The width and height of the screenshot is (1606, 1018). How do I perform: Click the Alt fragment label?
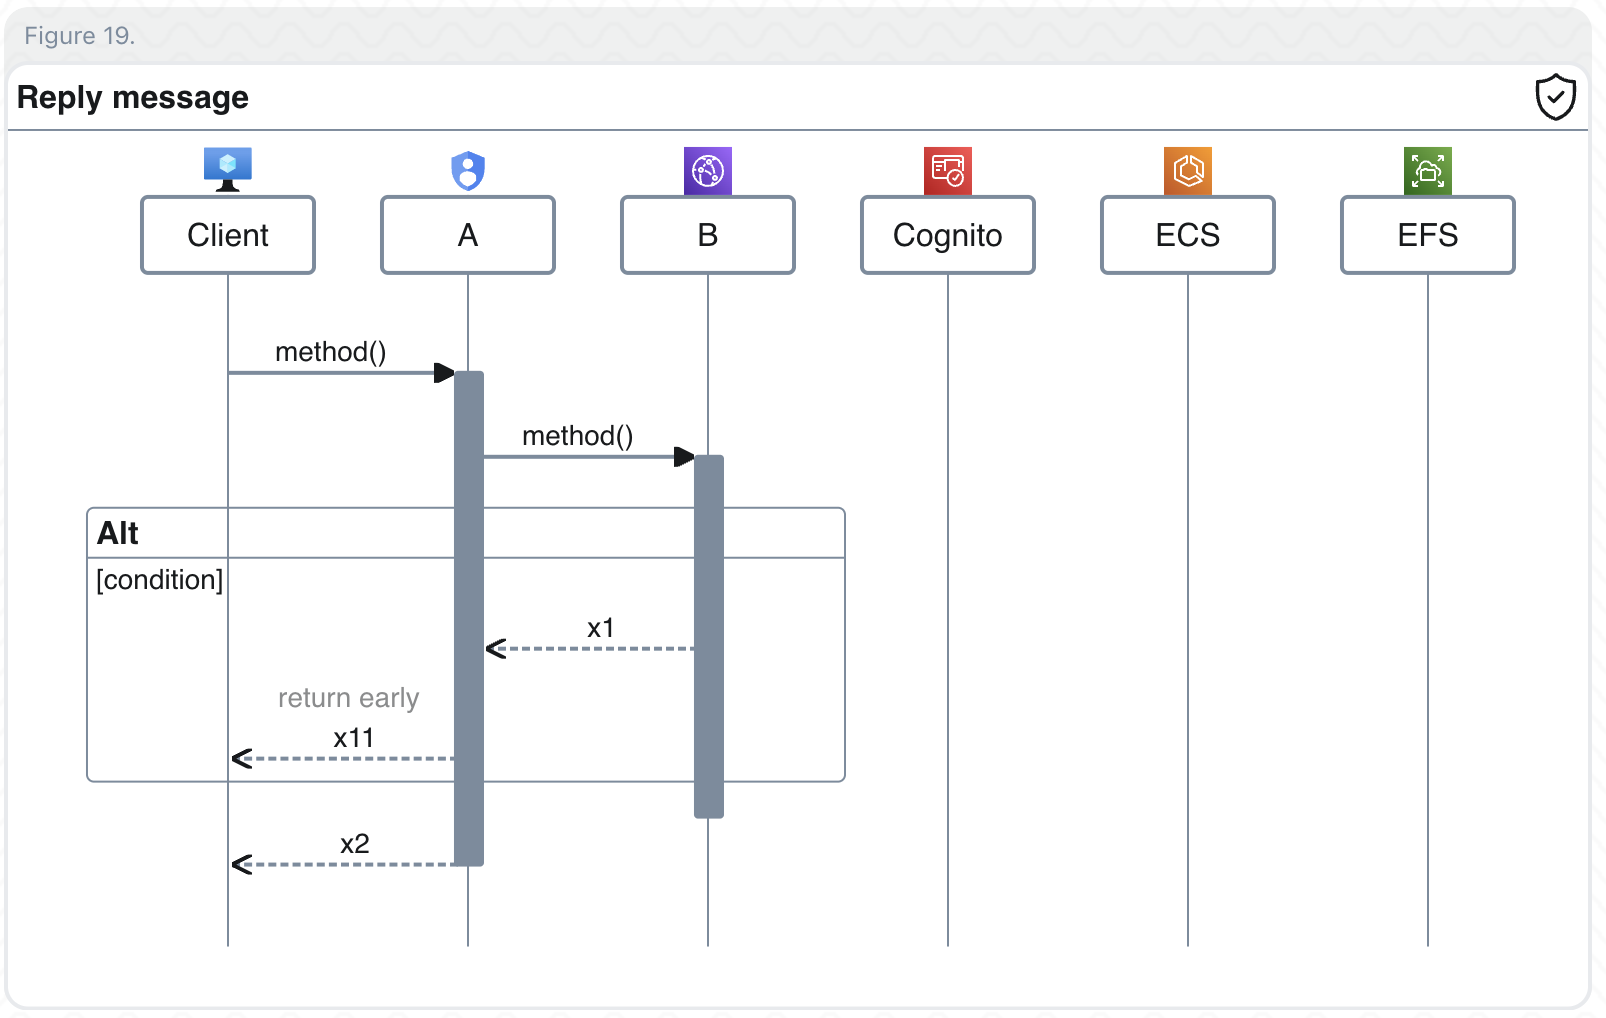[118, 533]
